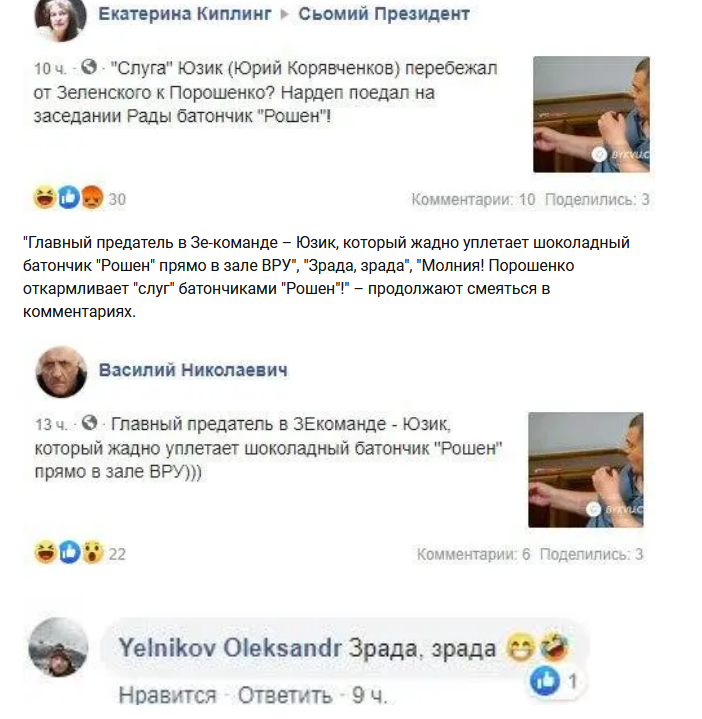
Task: Open the Екатерина Киплинг name link
Action: pyautogui.click(x=185, y=14)
